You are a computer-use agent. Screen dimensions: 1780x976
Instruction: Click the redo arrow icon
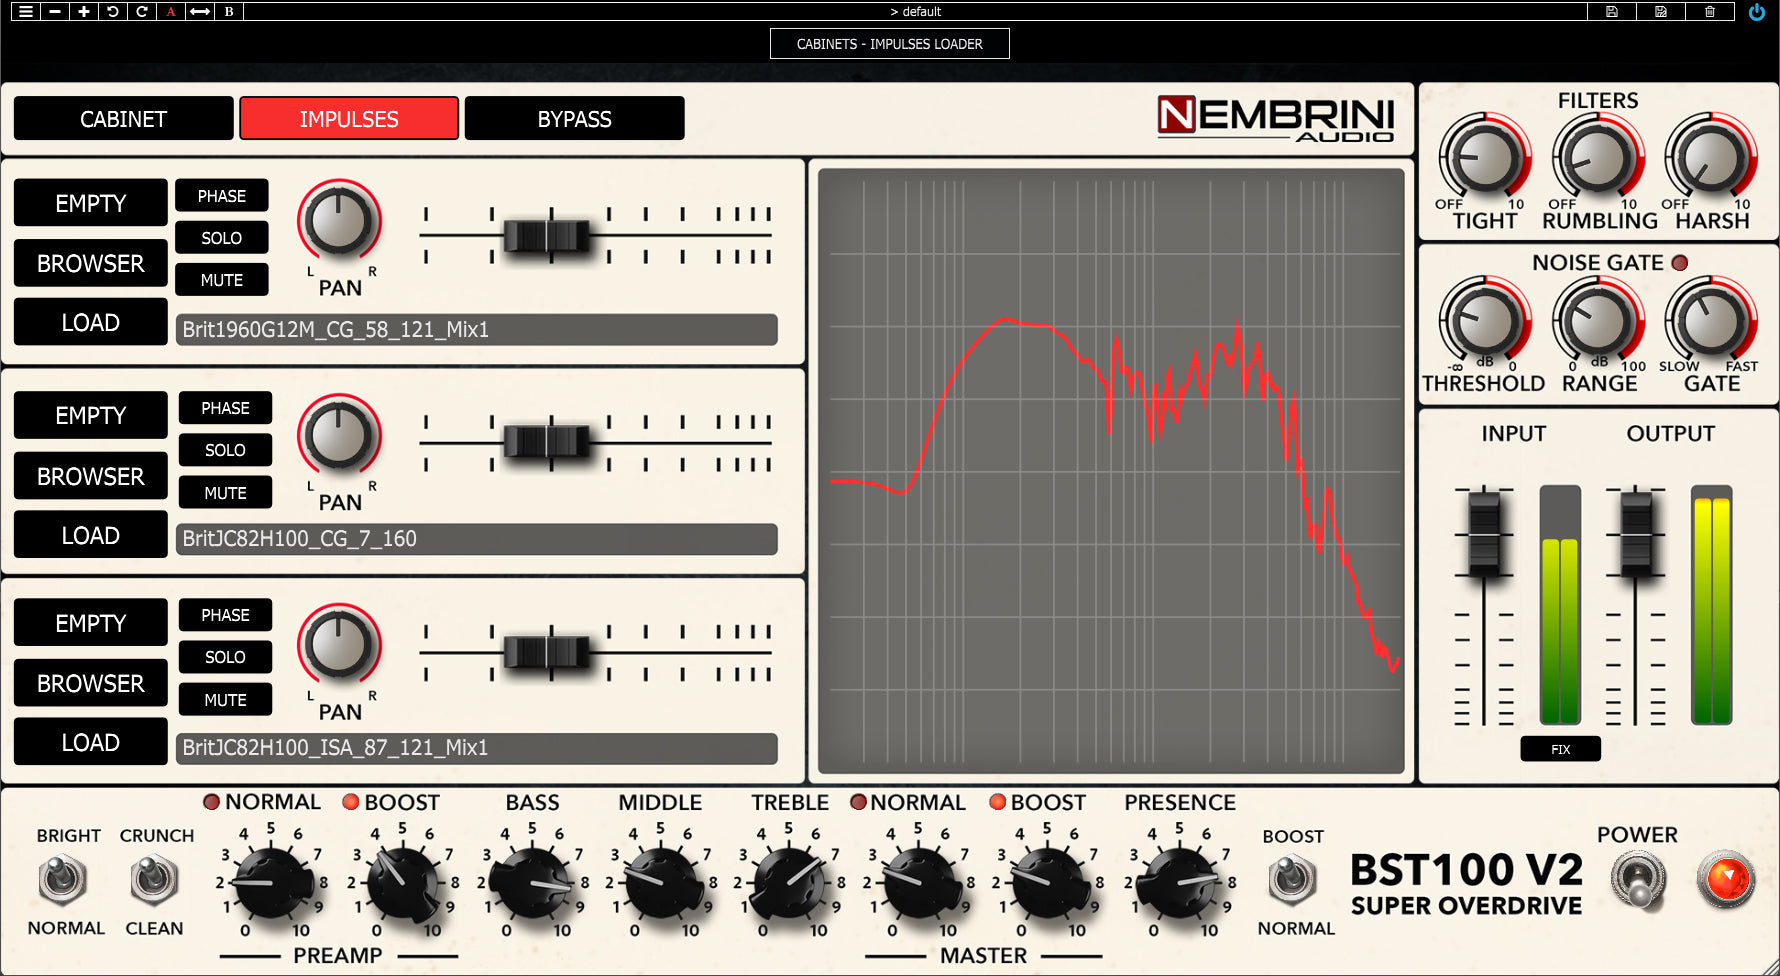coord(142,12)
